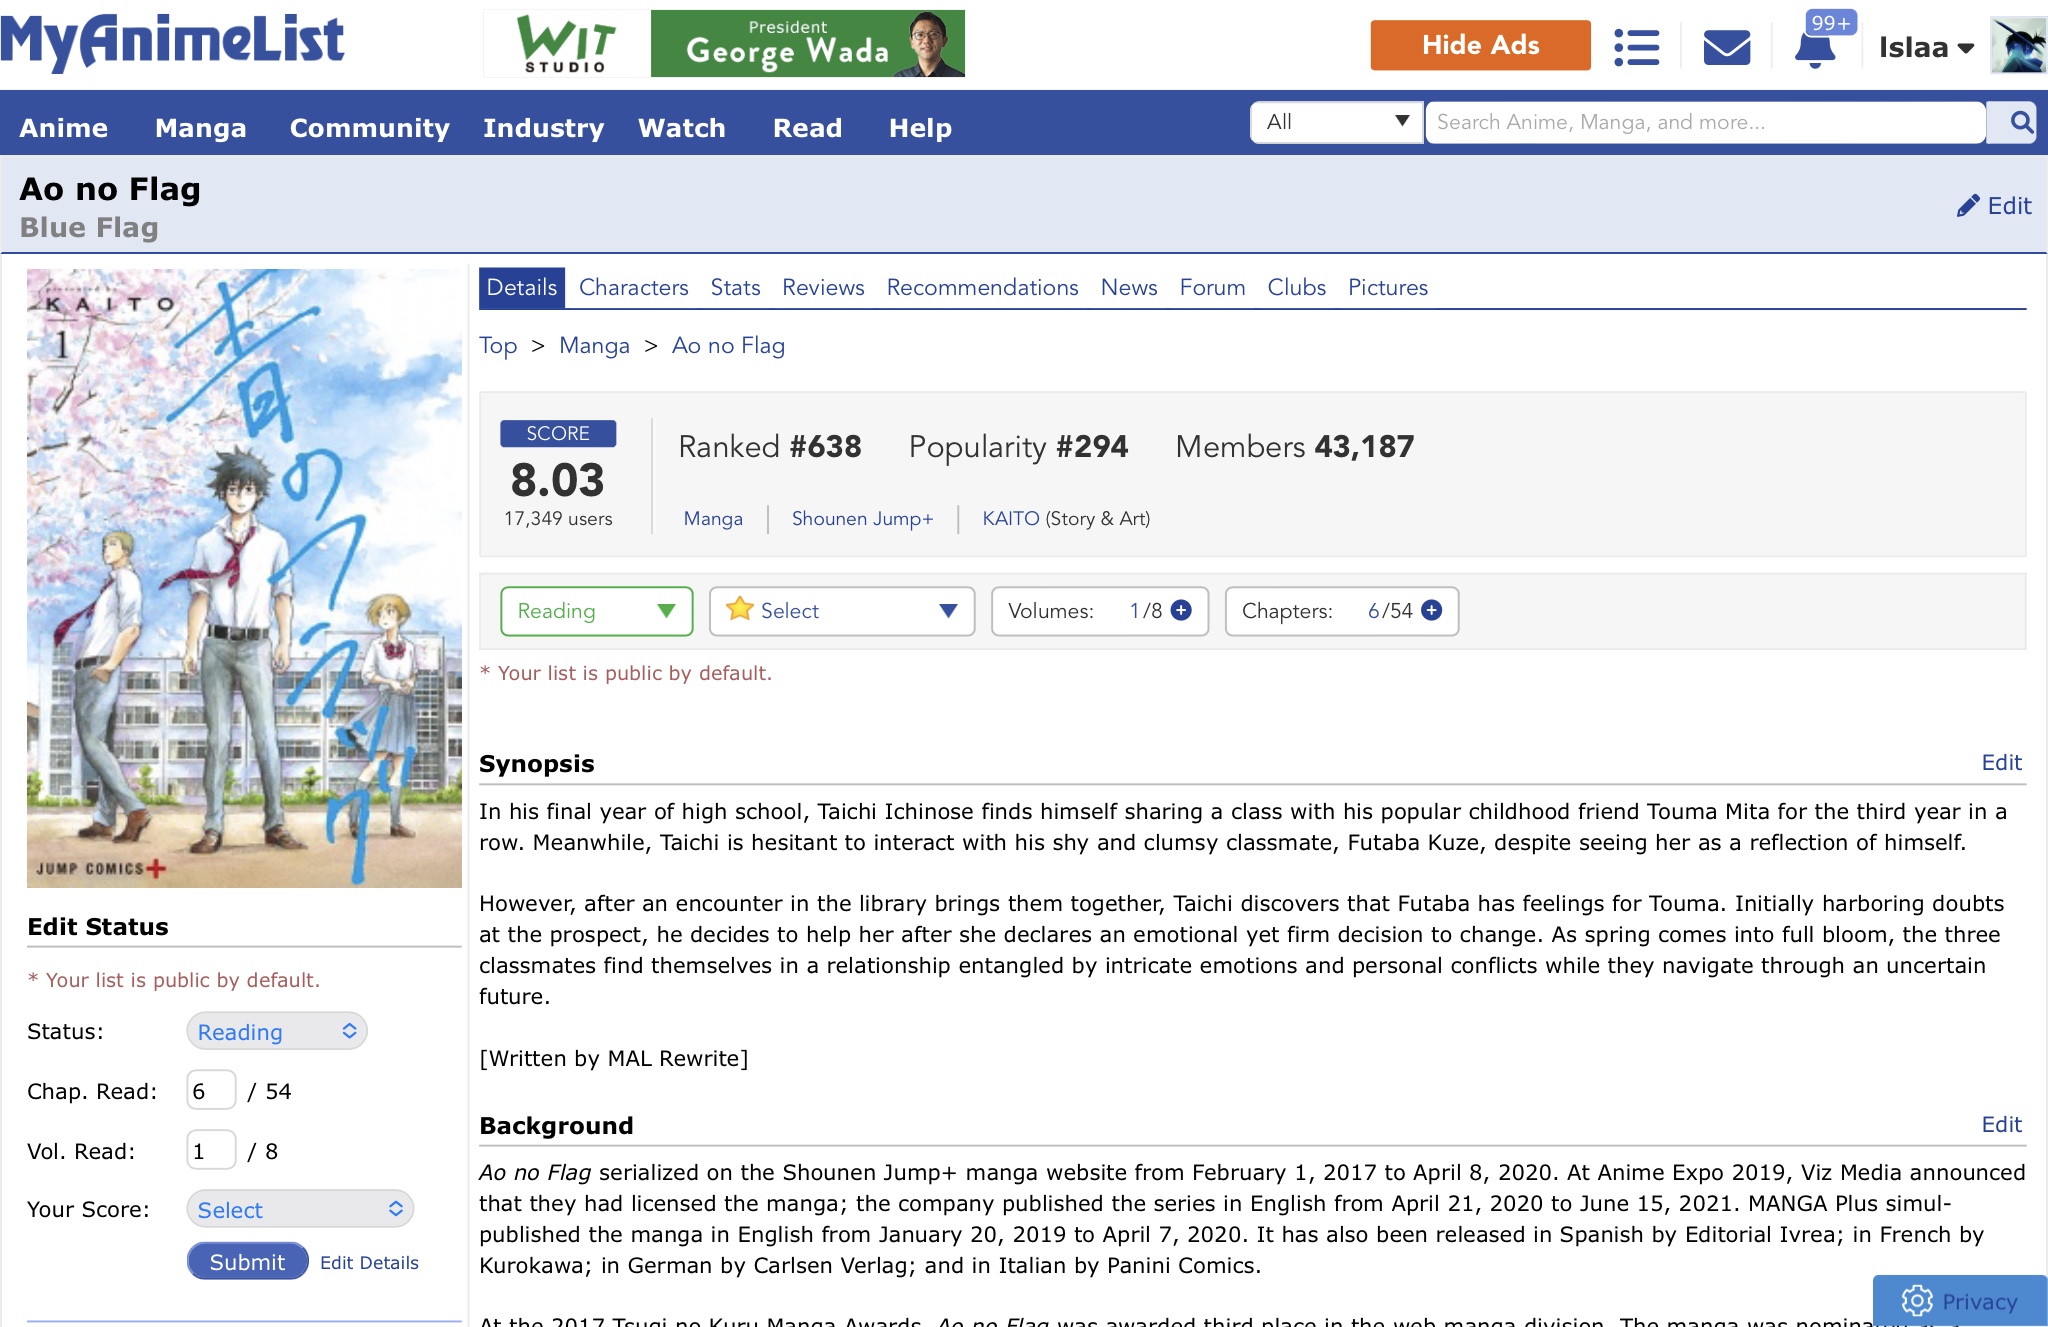
Task: Switch to the Forum tab
Action: point(1212,288)
